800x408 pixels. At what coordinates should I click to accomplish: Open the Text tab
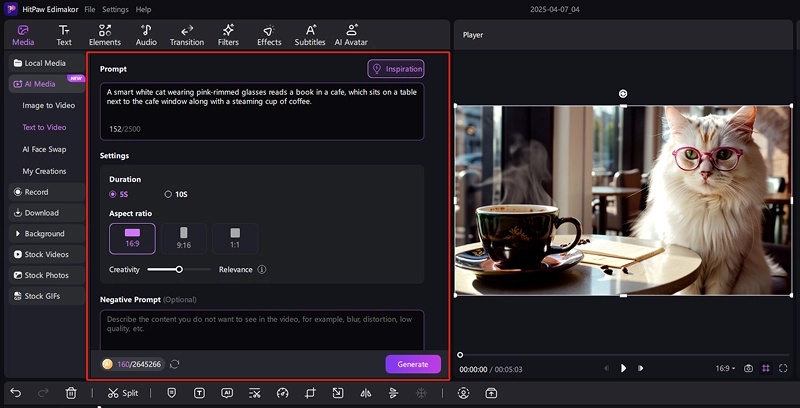coord(64,35)
